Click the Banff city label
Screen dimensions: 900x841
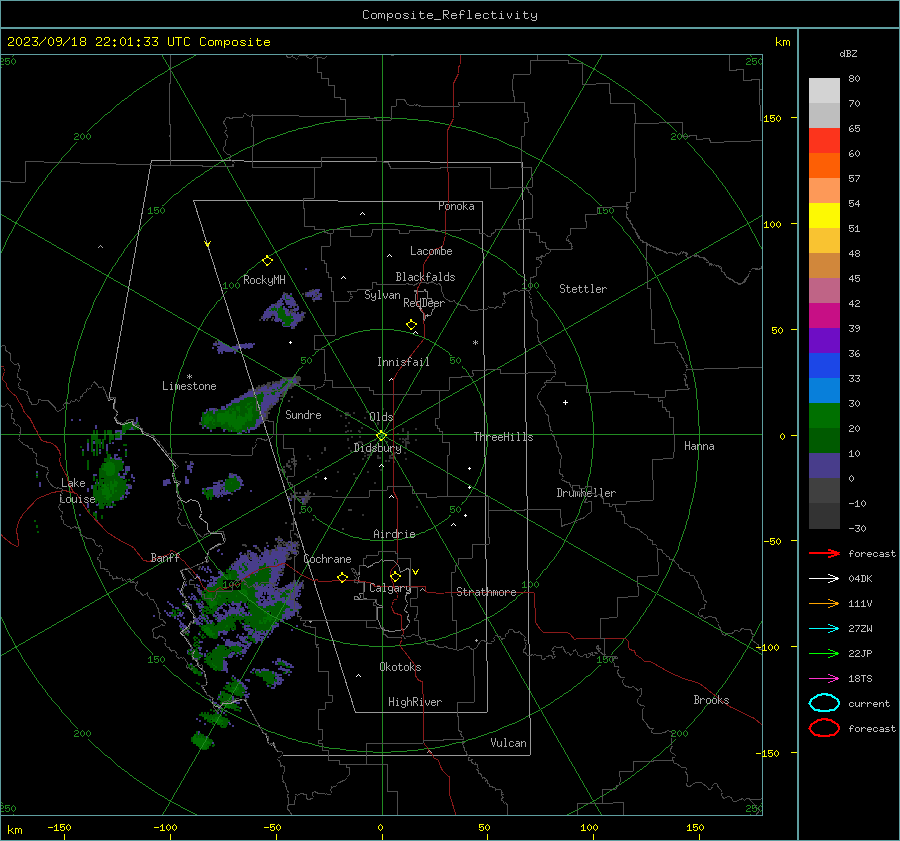coord(165,557)
